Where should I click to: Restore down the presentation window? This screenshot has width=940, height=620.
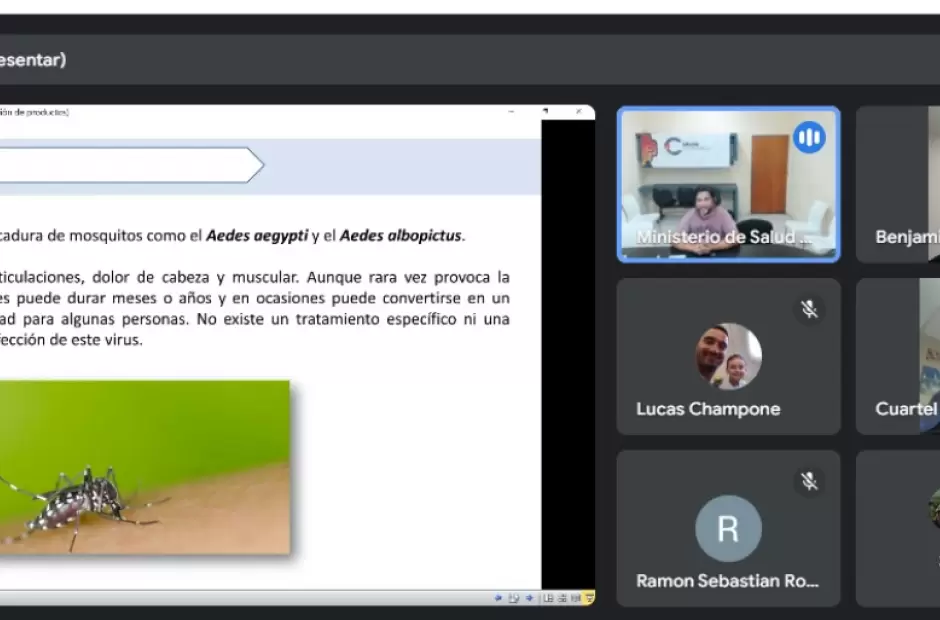[545, 112]
